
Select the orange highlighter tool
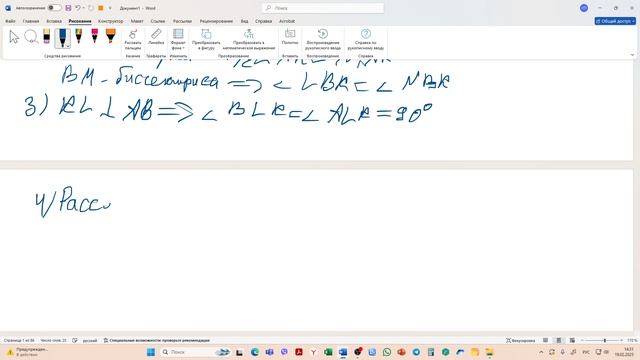111,36
